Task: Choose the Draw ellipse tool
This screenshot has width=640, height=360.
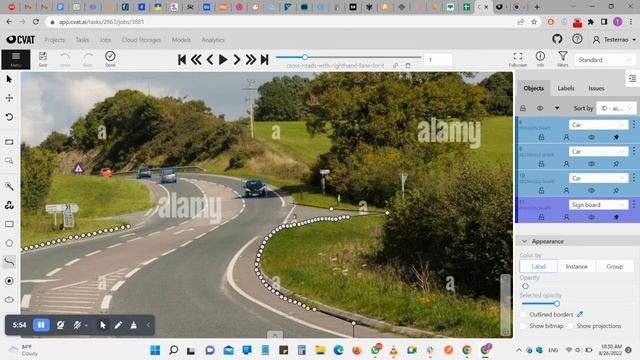Action: 9,300
